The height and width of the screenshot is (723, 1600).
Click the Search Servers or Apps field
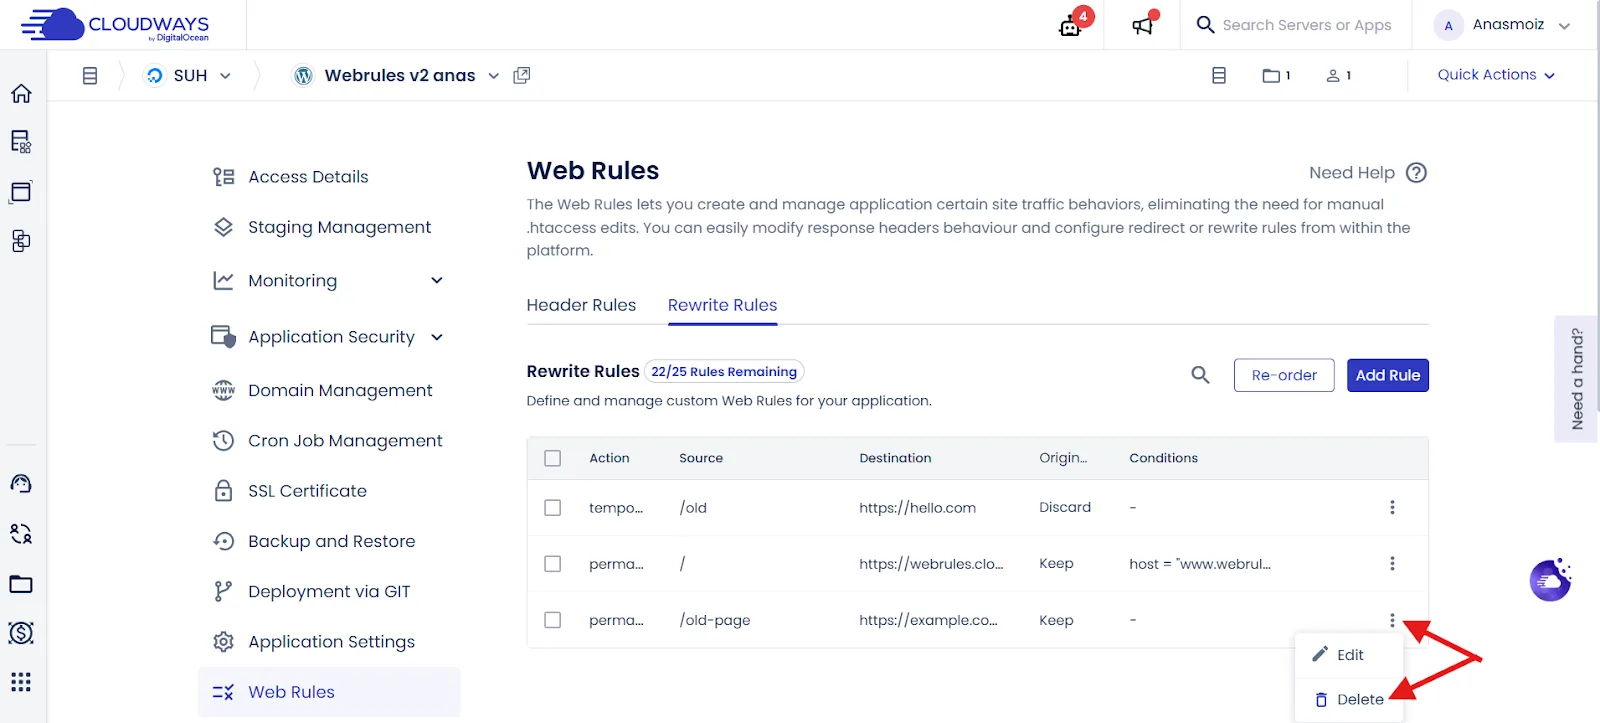pyautogui.click(x=1306, y=25)
